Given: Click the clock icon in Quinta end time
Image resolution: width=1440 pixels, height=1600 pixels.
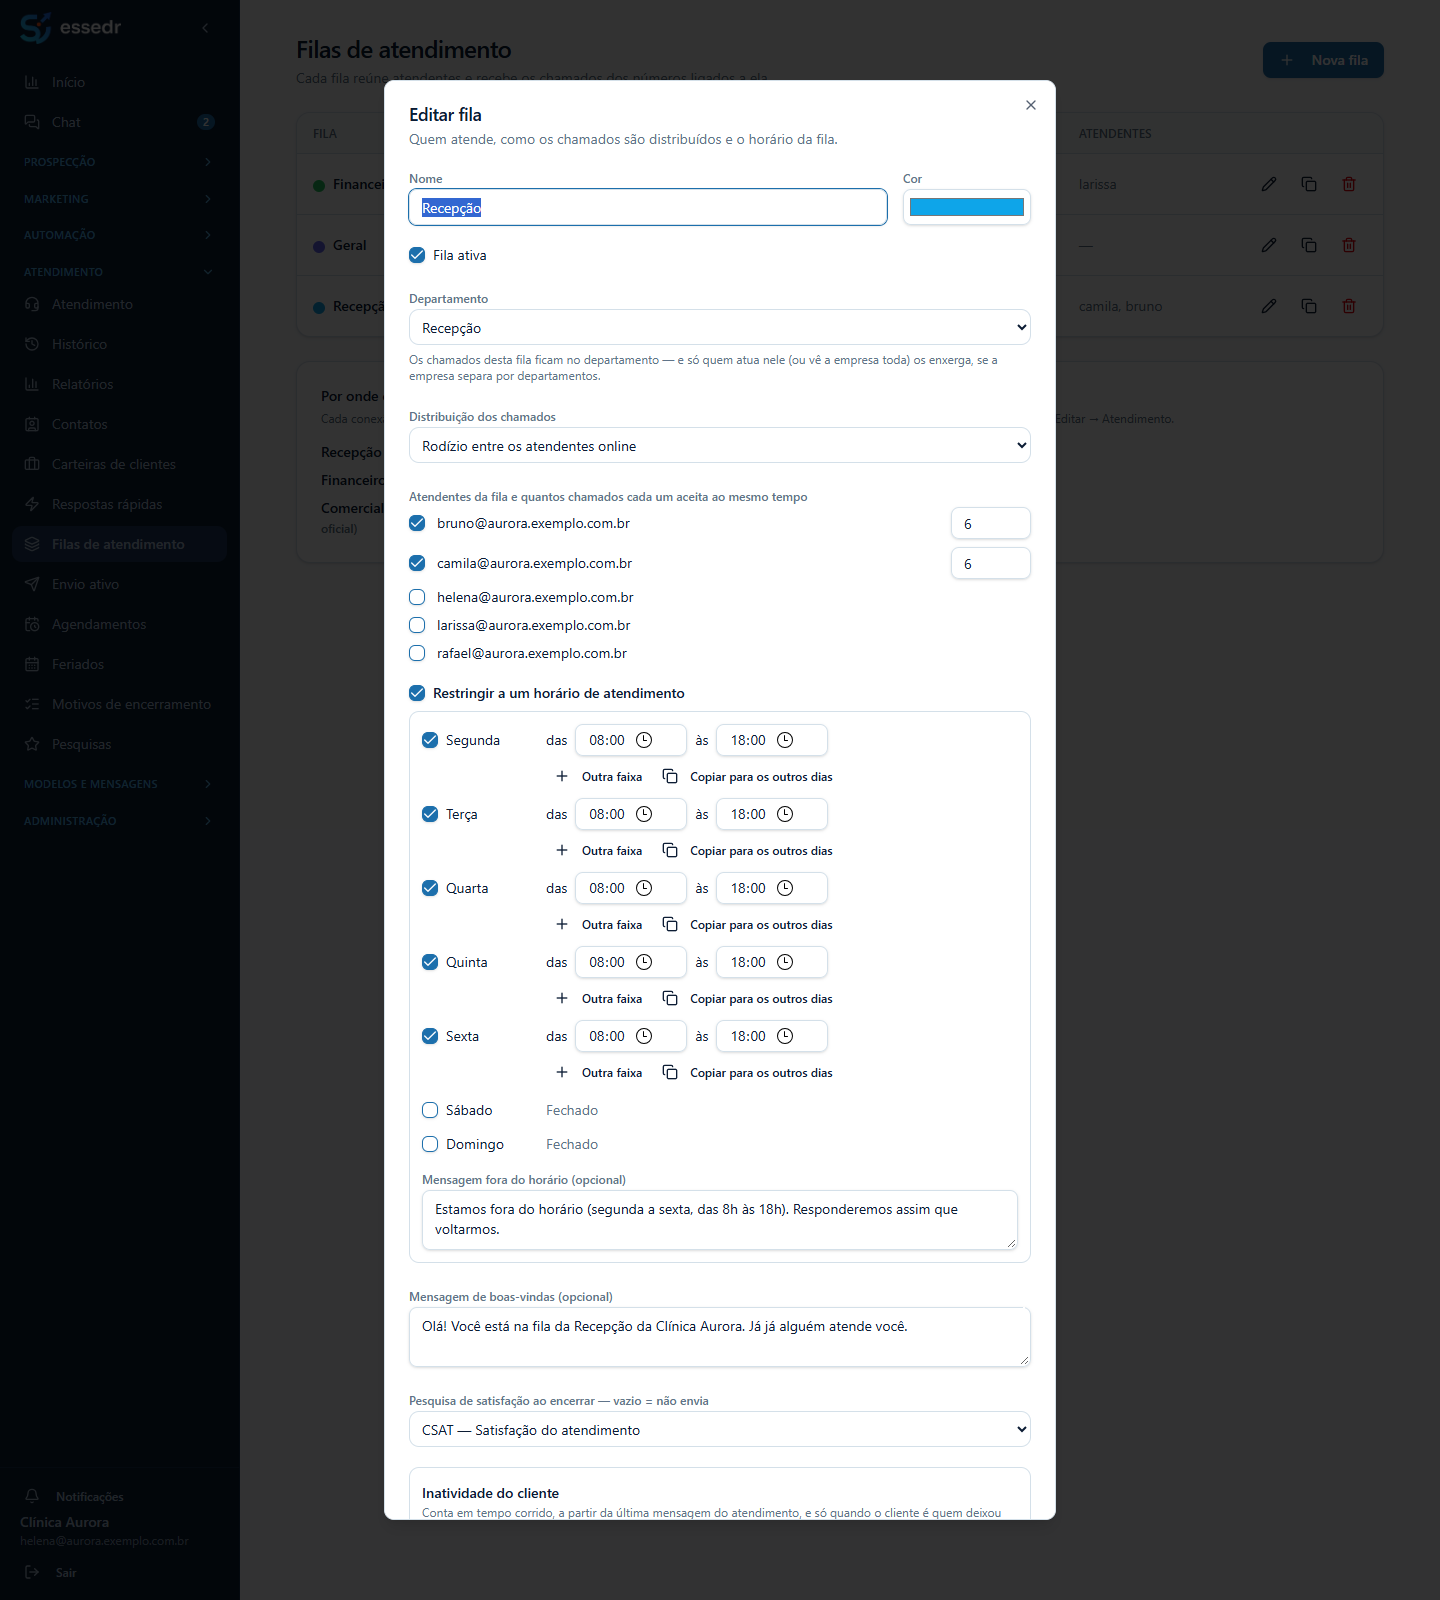Looking at the screenshot, I should click(x=785, y=962).
